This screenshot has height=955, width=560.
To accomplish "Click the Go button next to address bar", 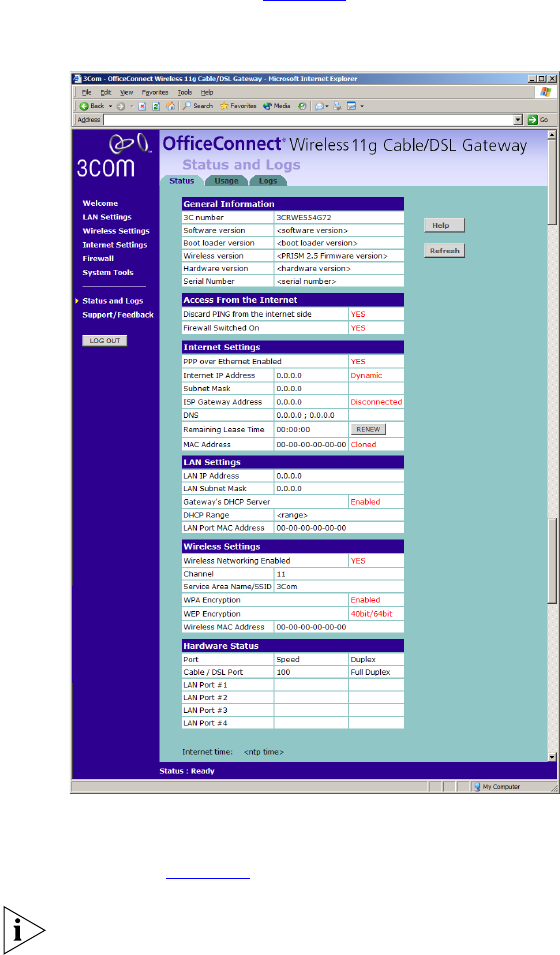I will pyautogui.click(x=537, y=120).
